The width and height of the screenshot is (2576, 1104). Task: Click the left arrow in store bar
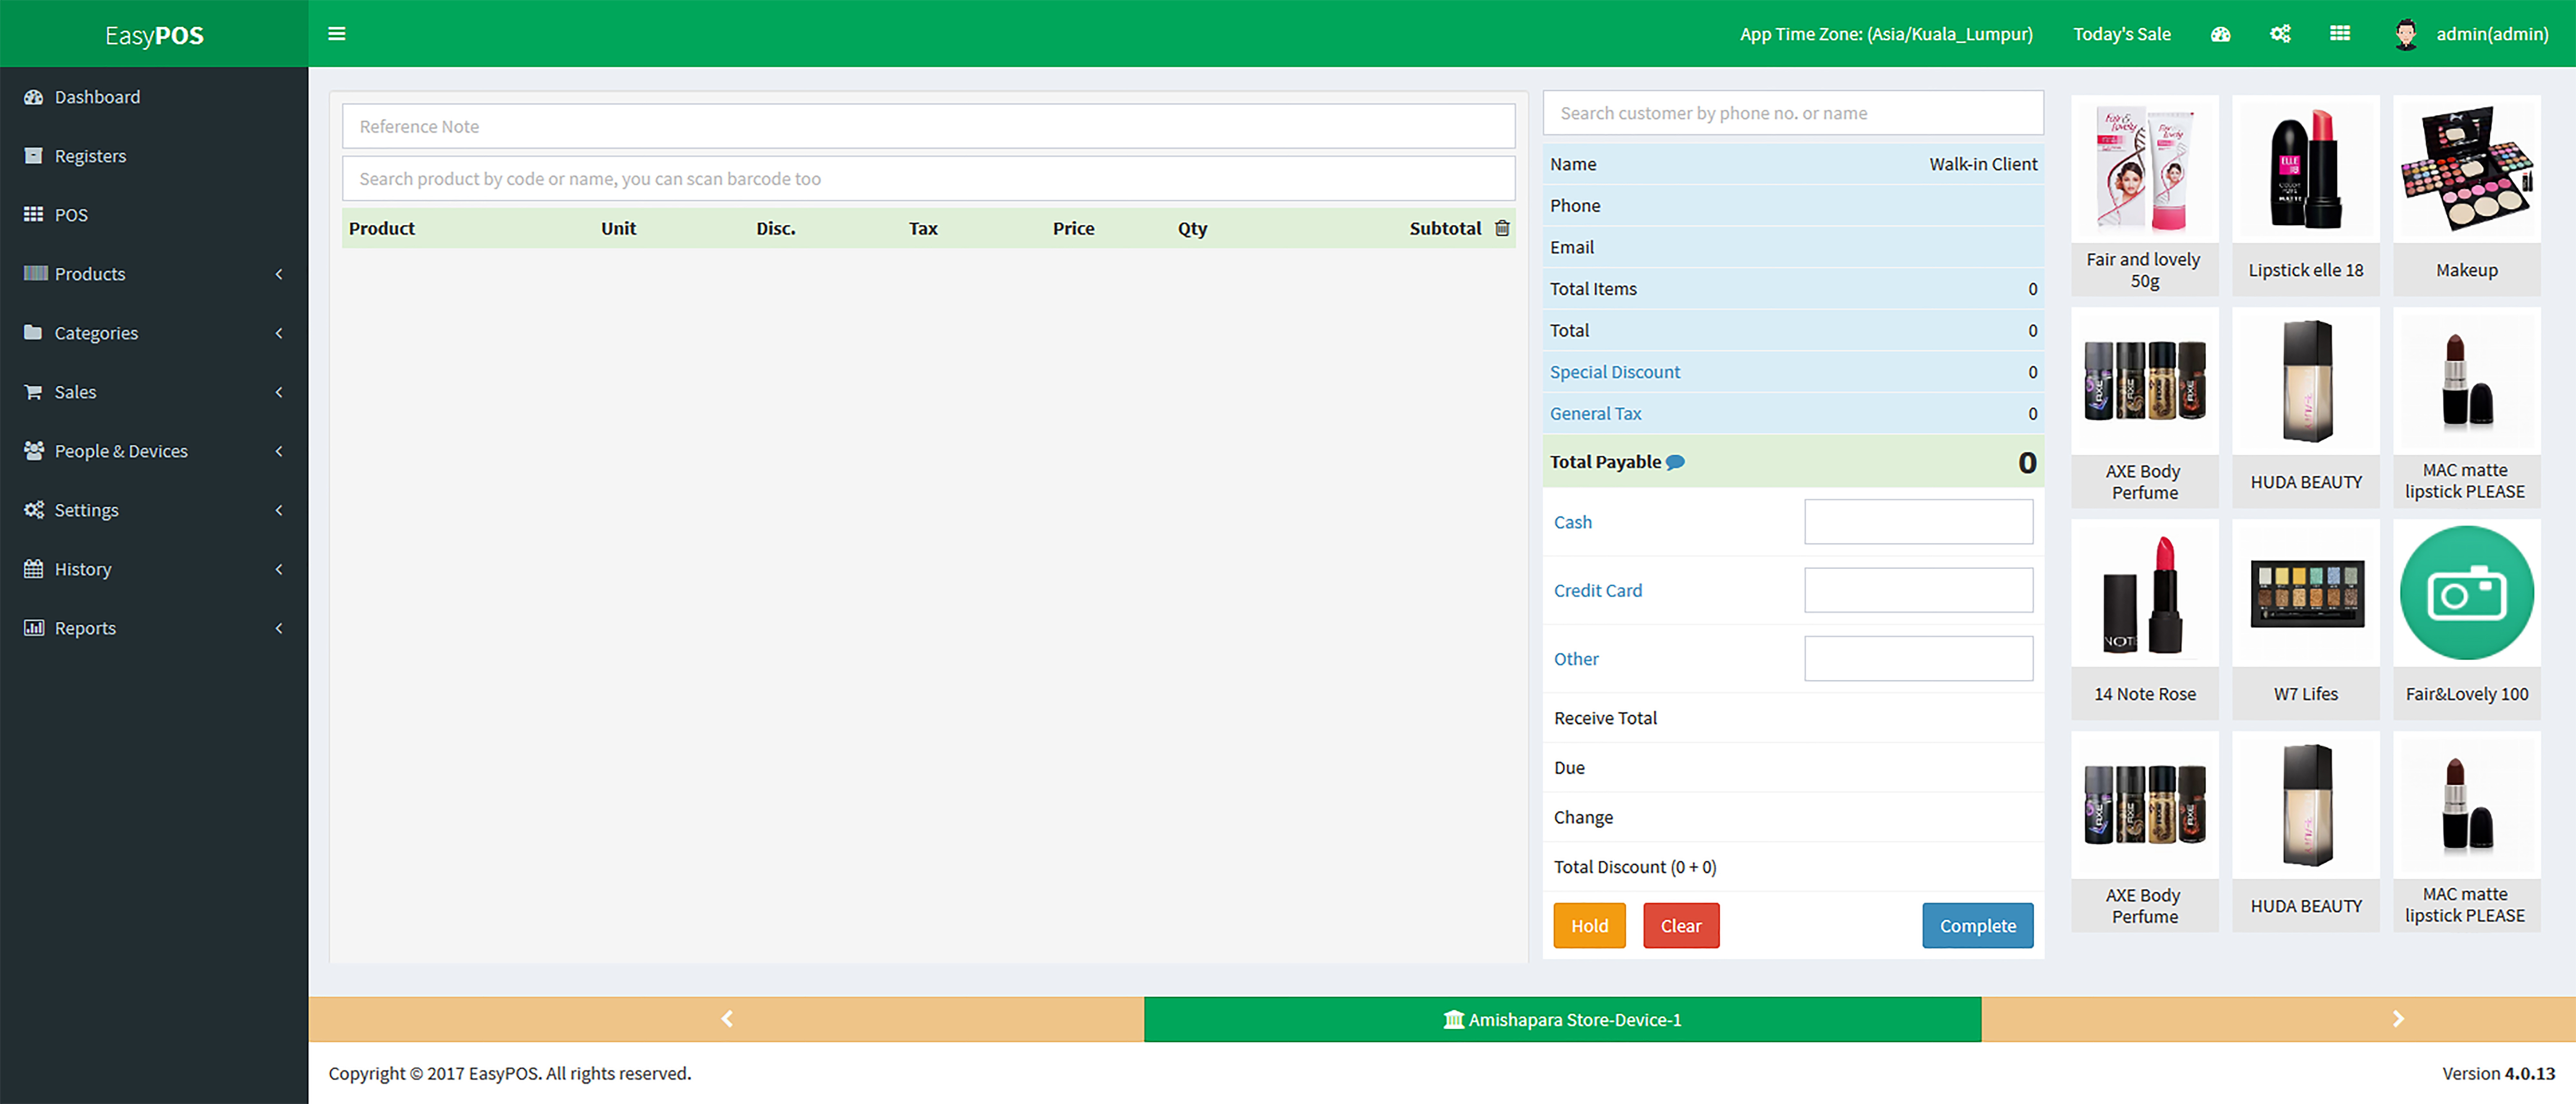point(727,1019)
